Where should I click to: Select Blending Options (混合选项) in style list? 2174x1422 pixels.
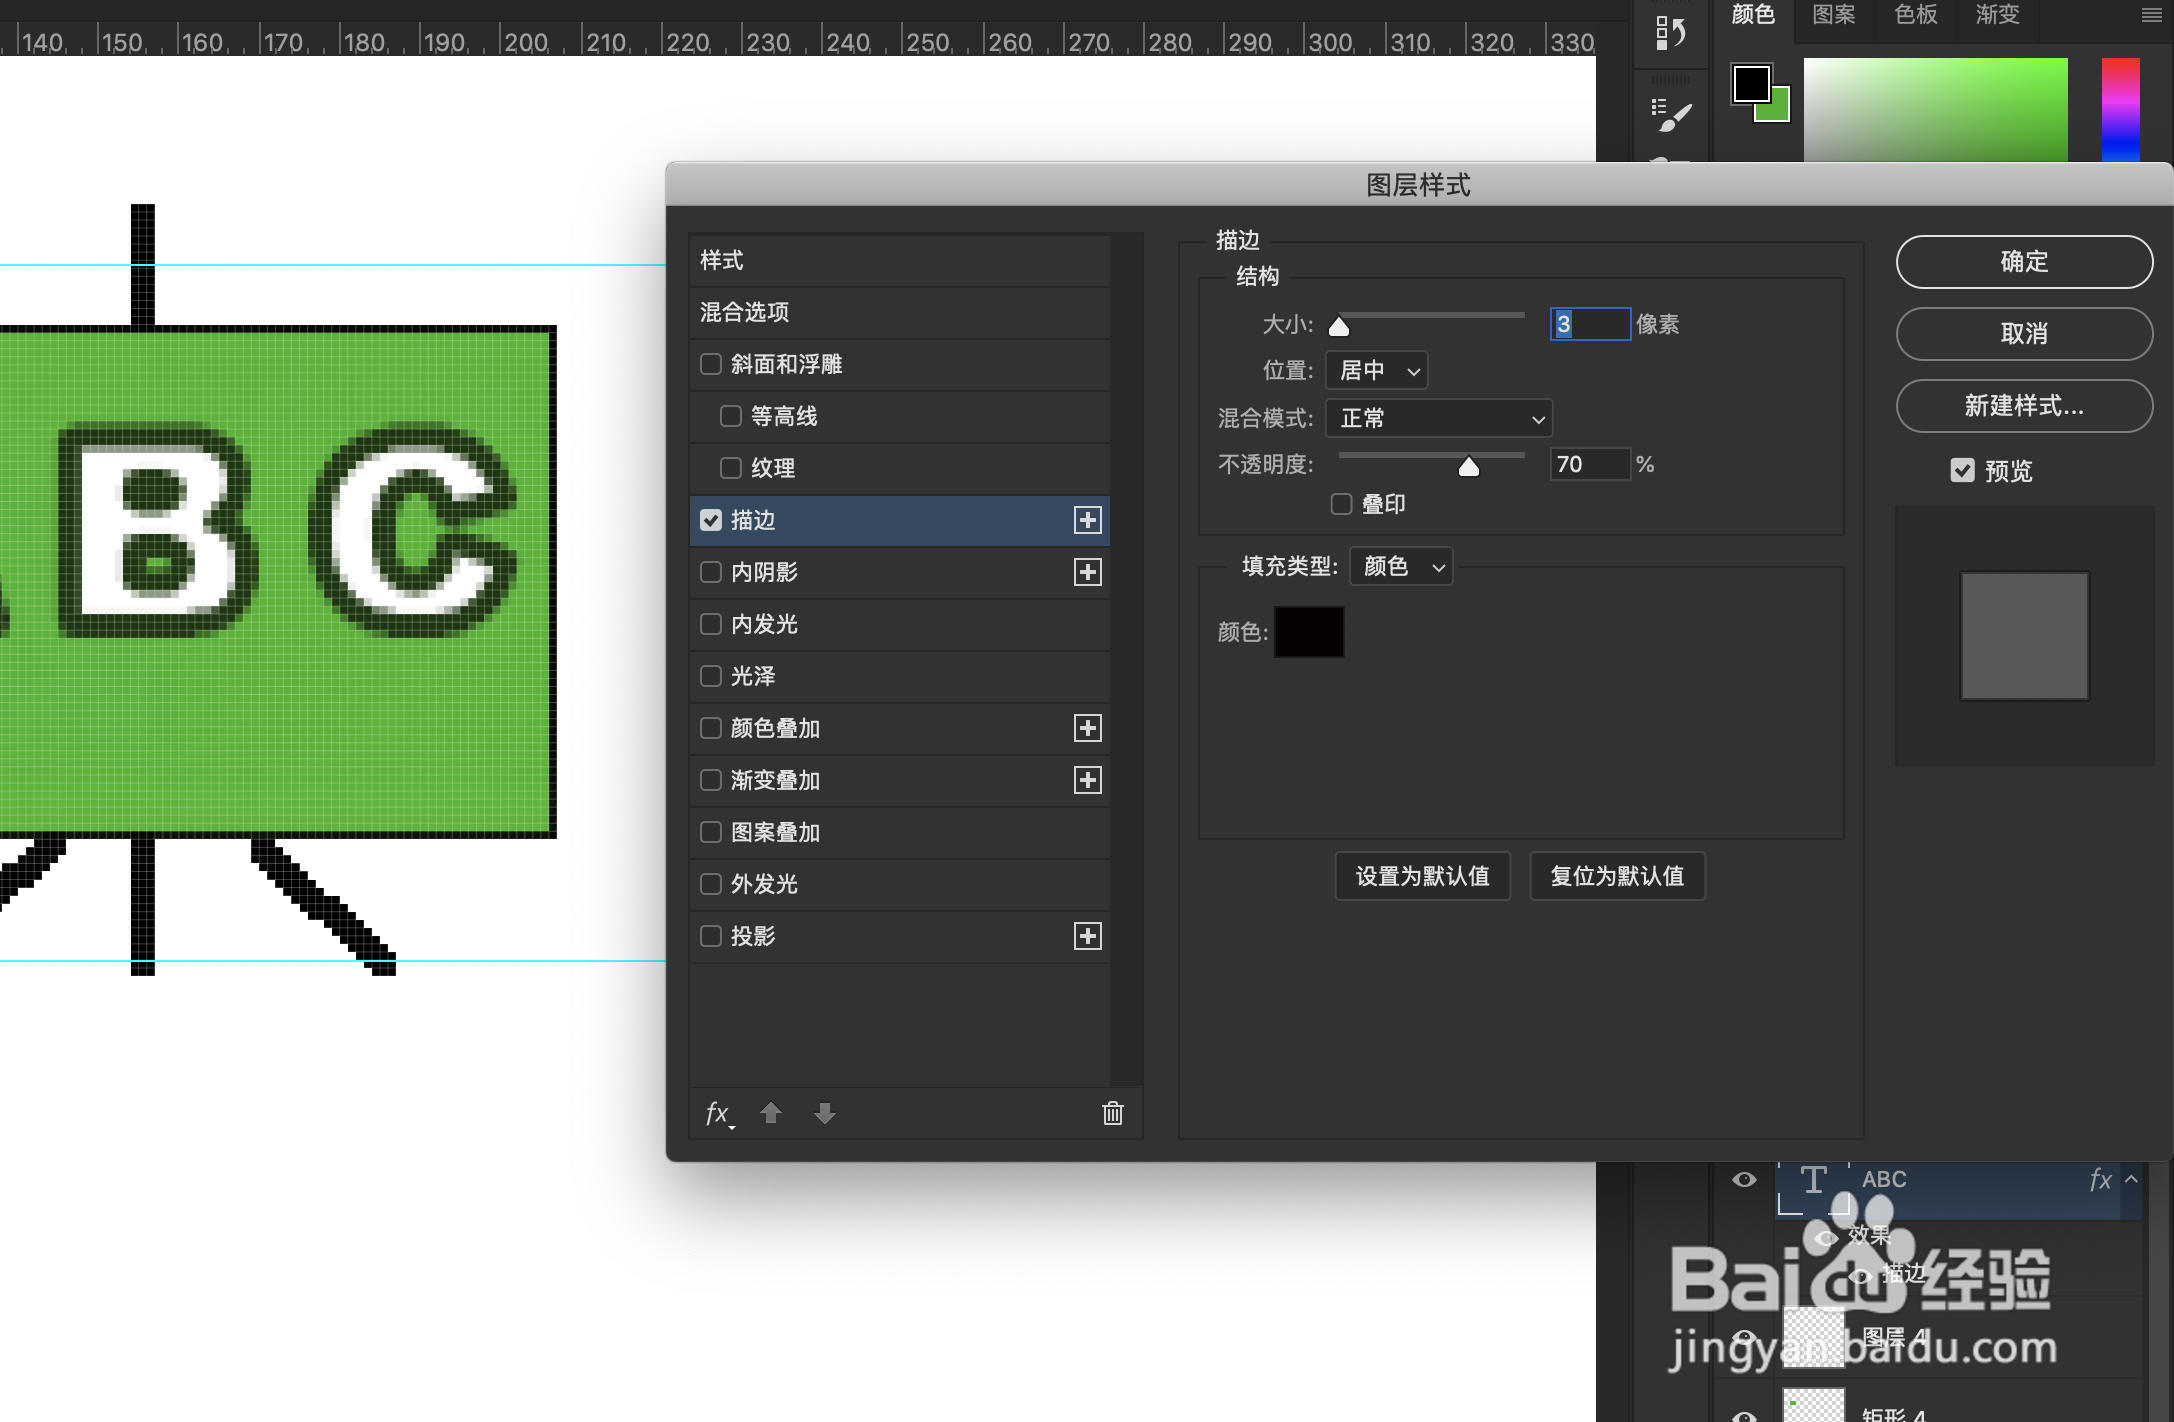click(744, 312)
